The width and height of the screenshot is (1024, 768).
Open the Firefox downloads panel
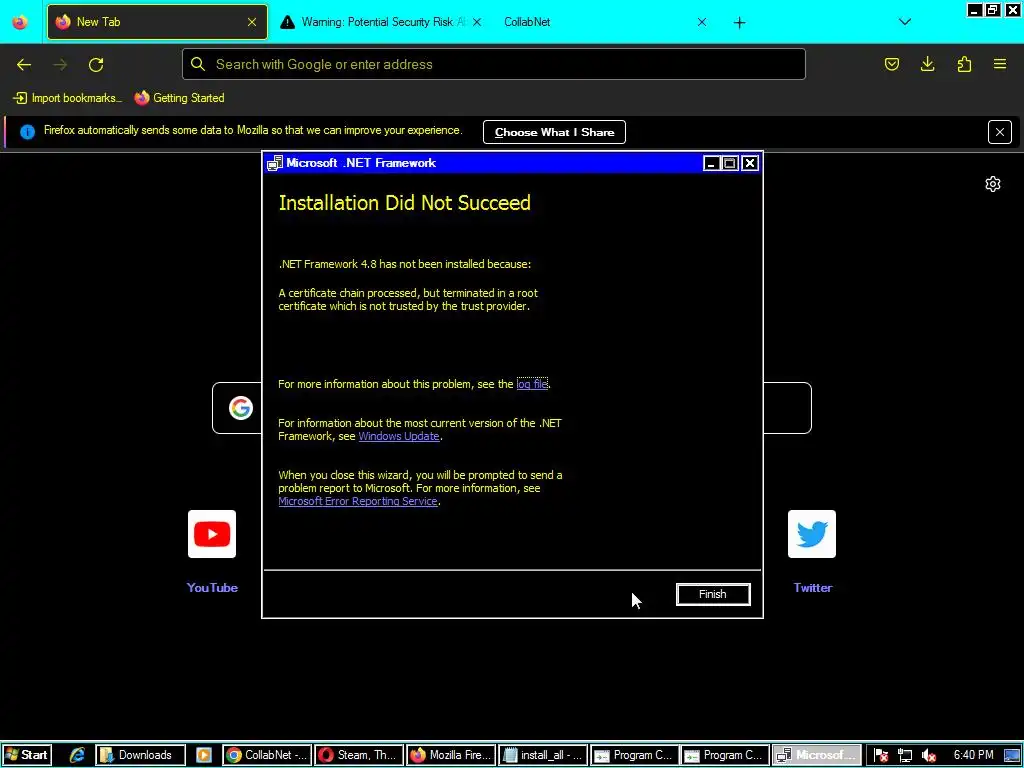coord(927,64)
